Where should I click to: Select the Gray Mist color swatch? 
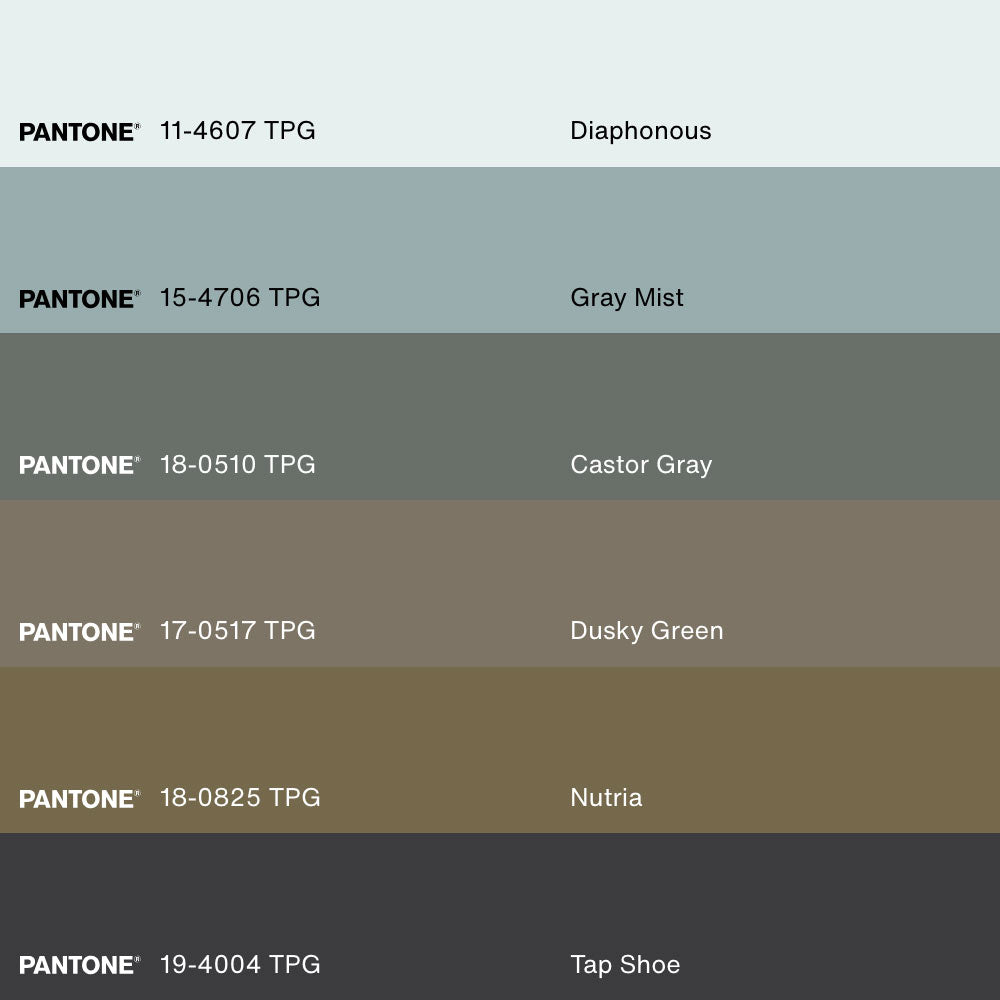click(500, 230)
